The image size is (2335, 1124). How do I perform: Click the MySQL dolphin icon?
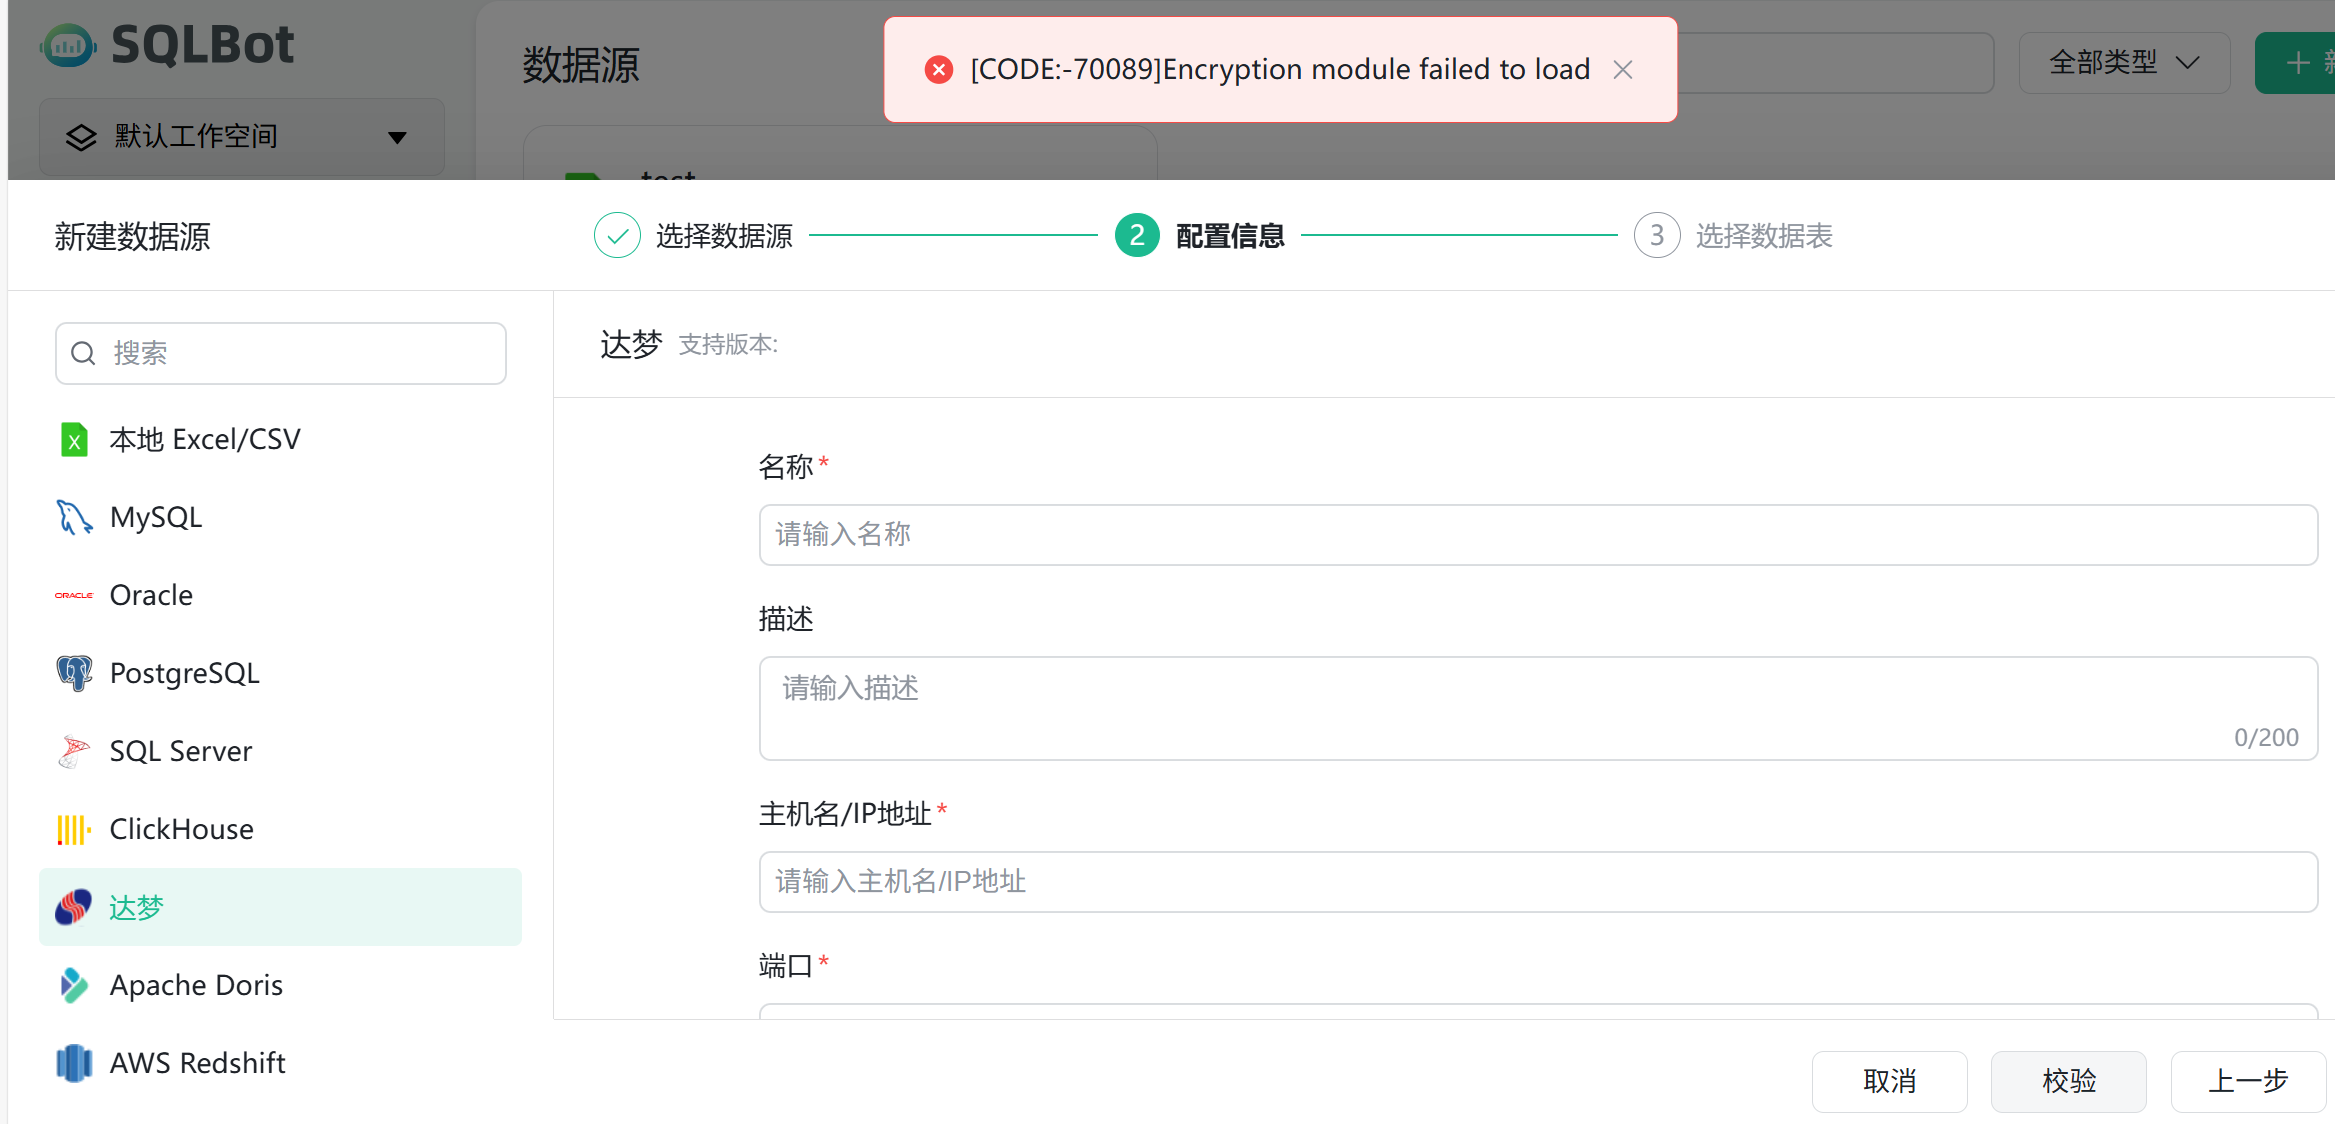tap(74, 517)
